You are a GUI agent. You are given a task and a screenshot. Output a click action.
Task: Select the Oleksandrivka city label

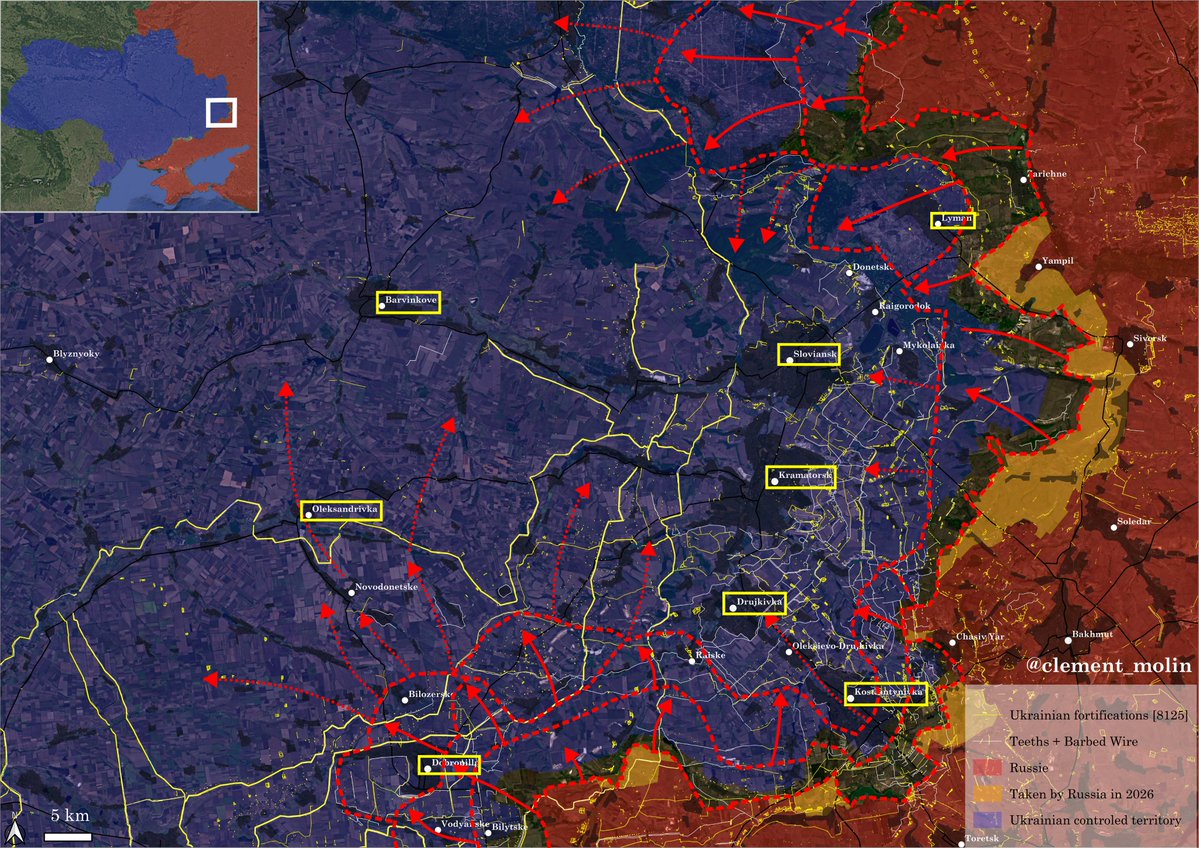pos(341,511)
